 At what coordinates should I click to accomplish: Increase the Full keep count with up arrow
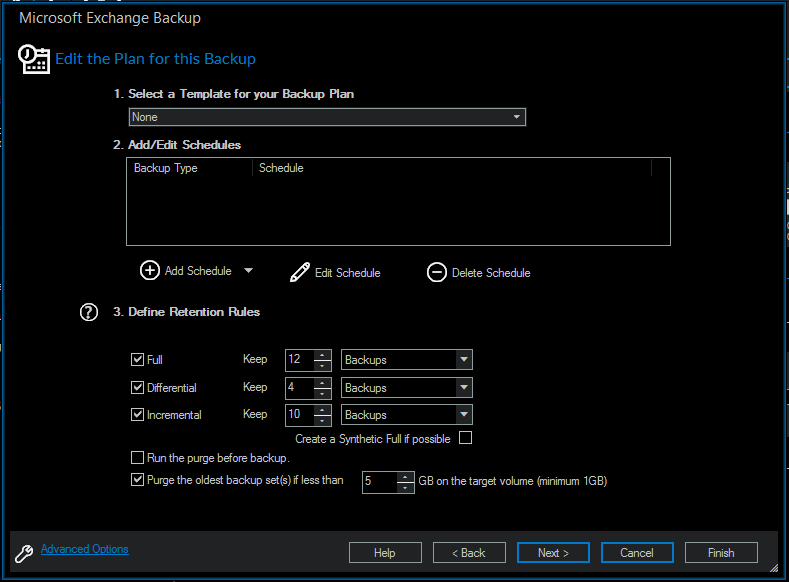click(x=323, y=355)
